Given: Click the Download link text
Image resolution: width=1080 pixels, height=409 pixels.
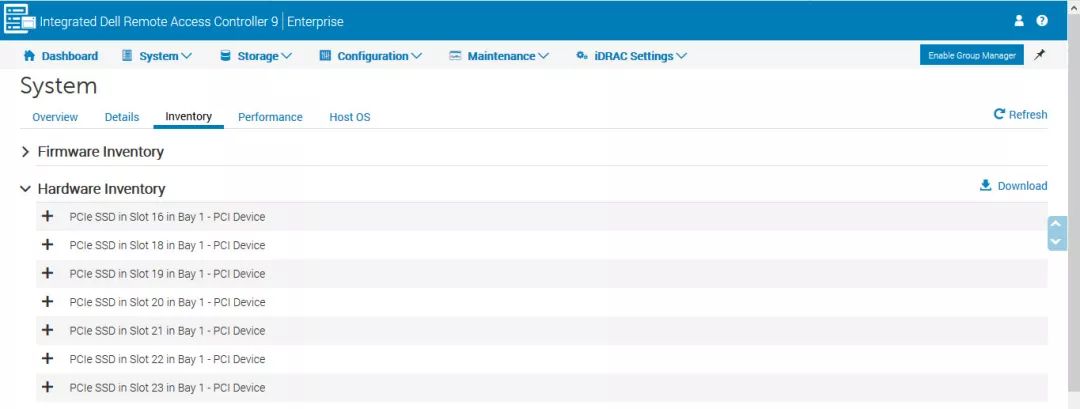Looking at the screenshot, I should coord(1022,186).
